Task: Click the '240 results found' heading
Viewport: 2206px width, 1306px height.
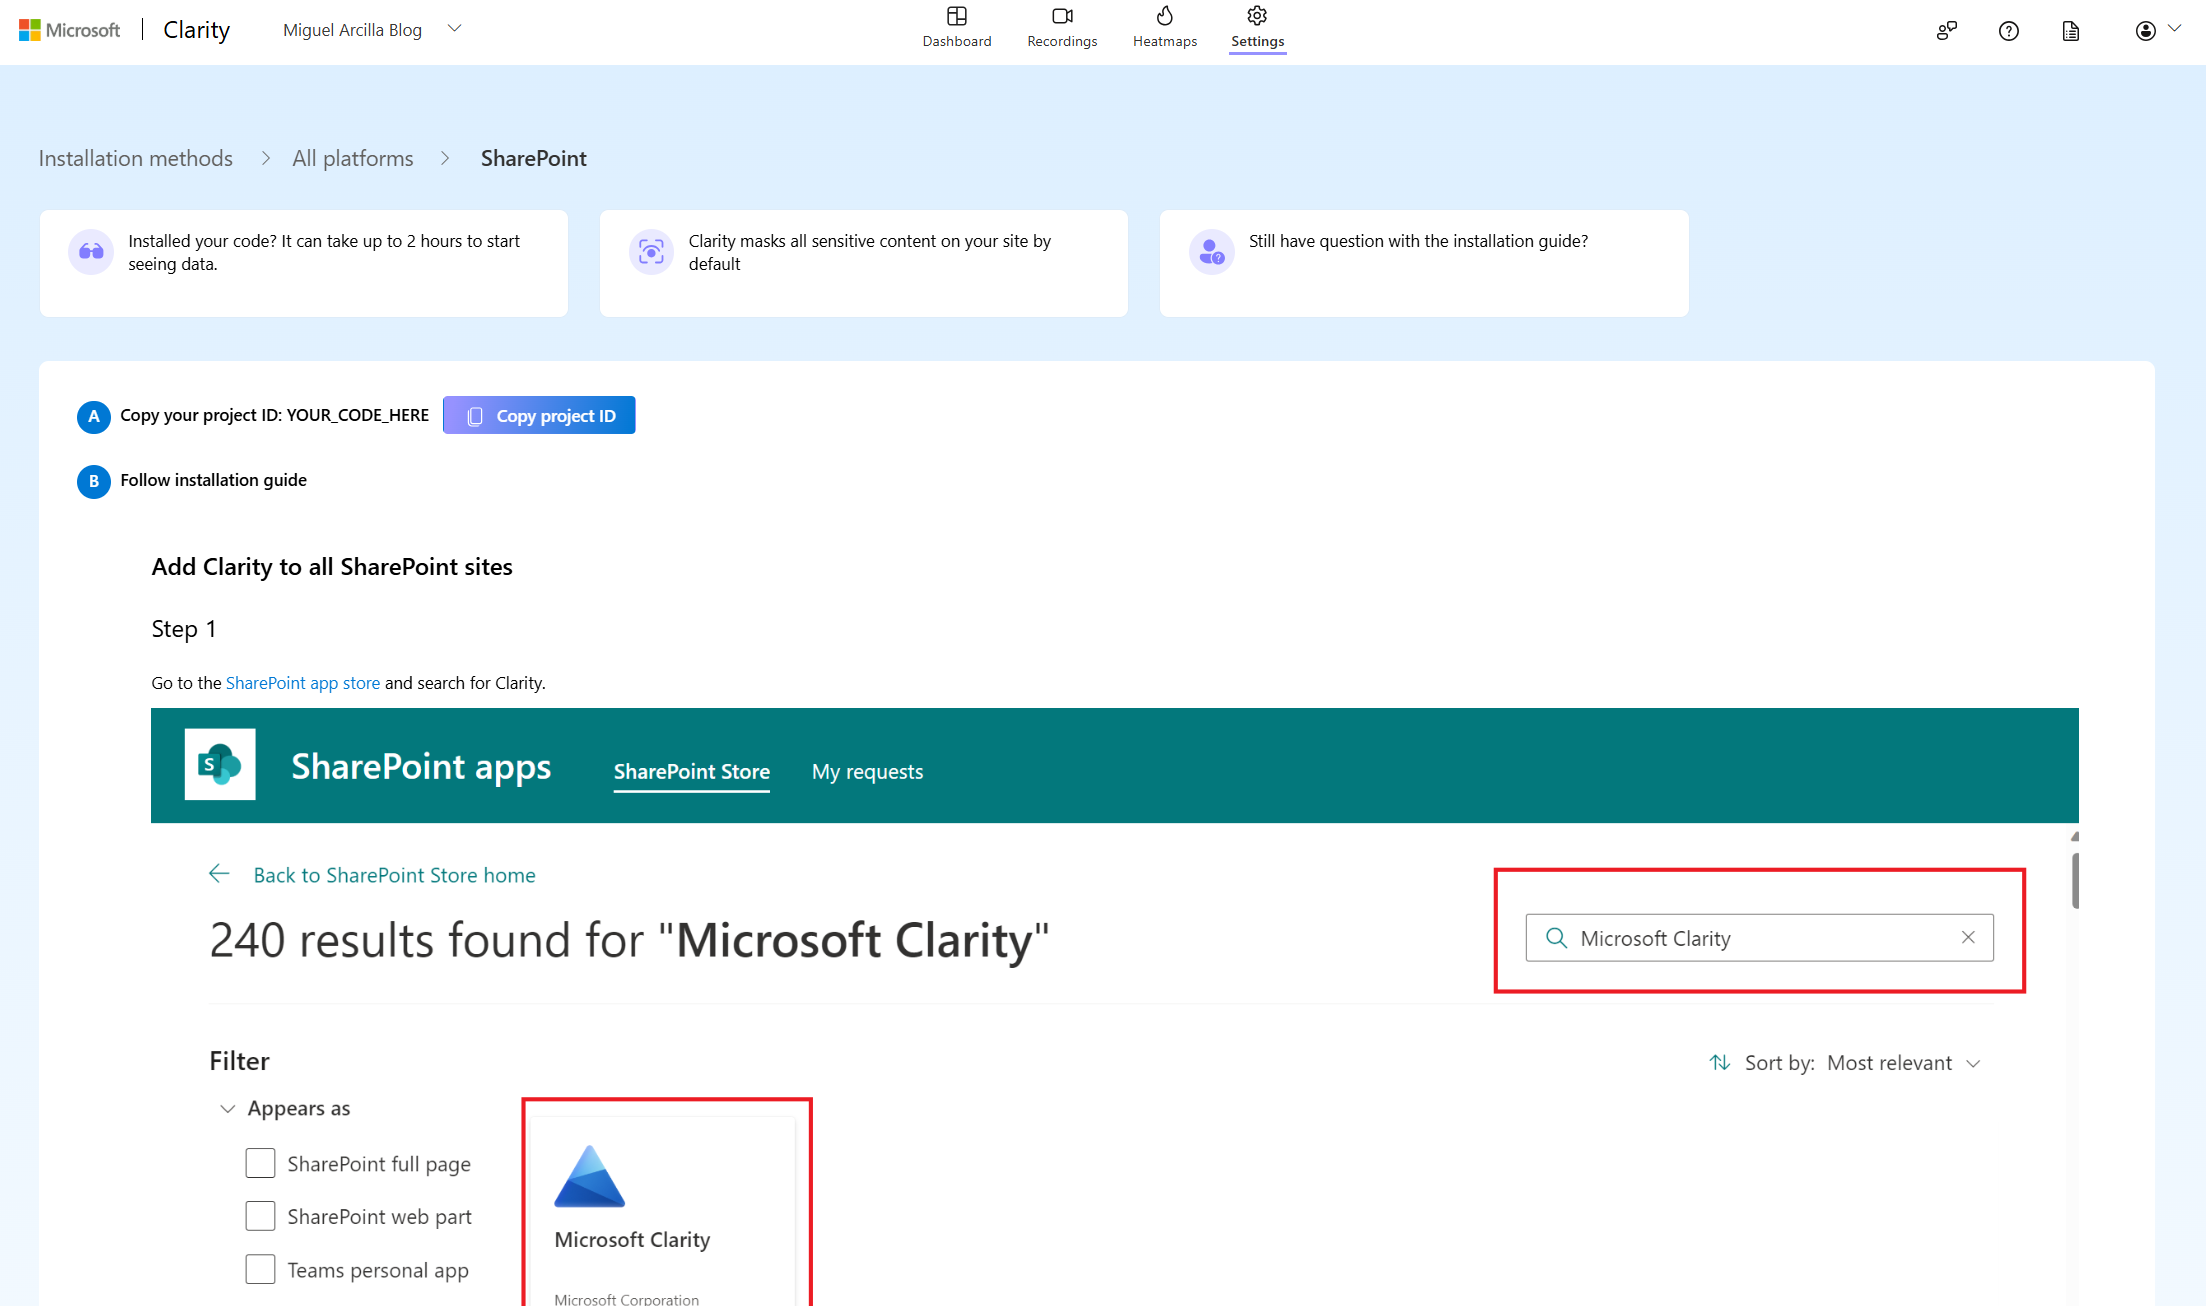Action: point(629,940)
